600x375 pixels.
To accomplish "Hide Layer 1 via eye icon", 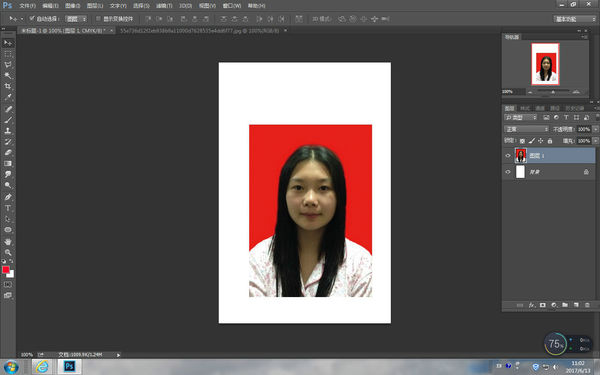I will pos(508,156).
